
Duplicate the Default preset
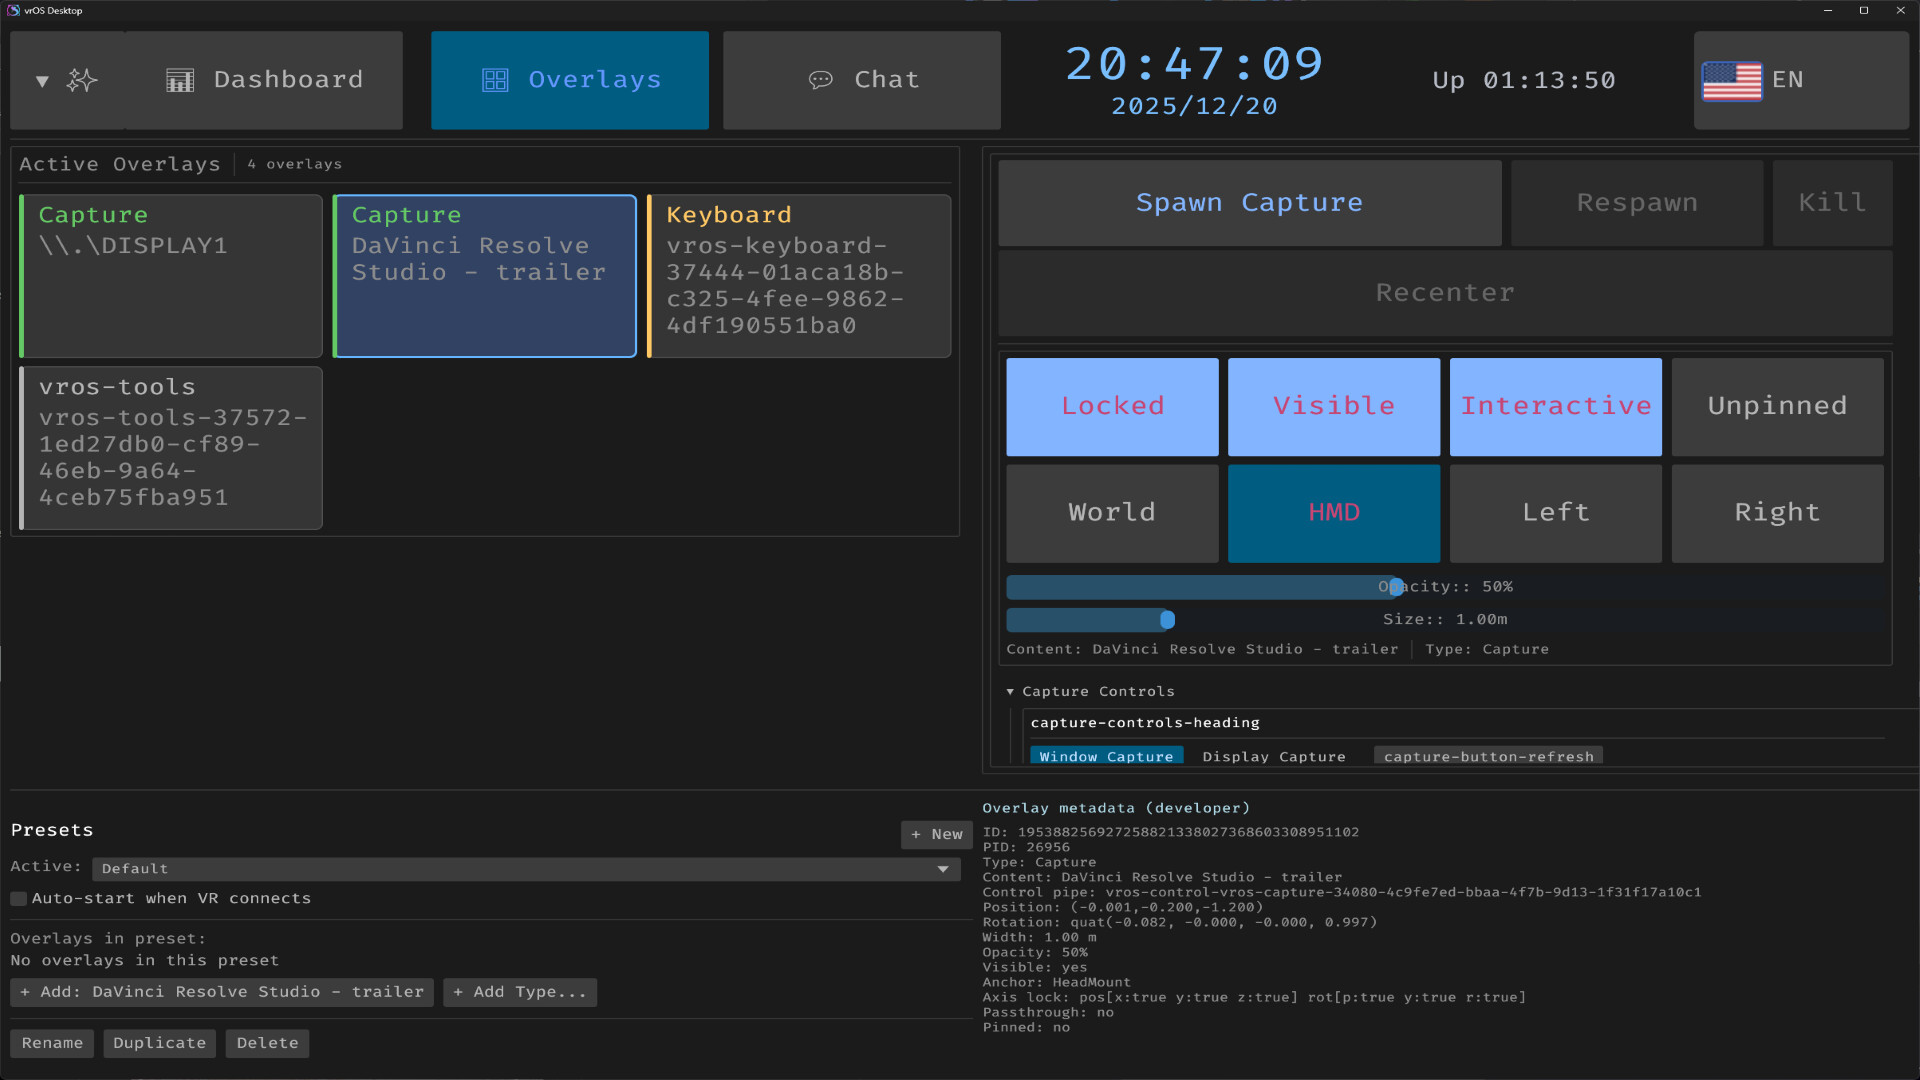(159, 1043)
